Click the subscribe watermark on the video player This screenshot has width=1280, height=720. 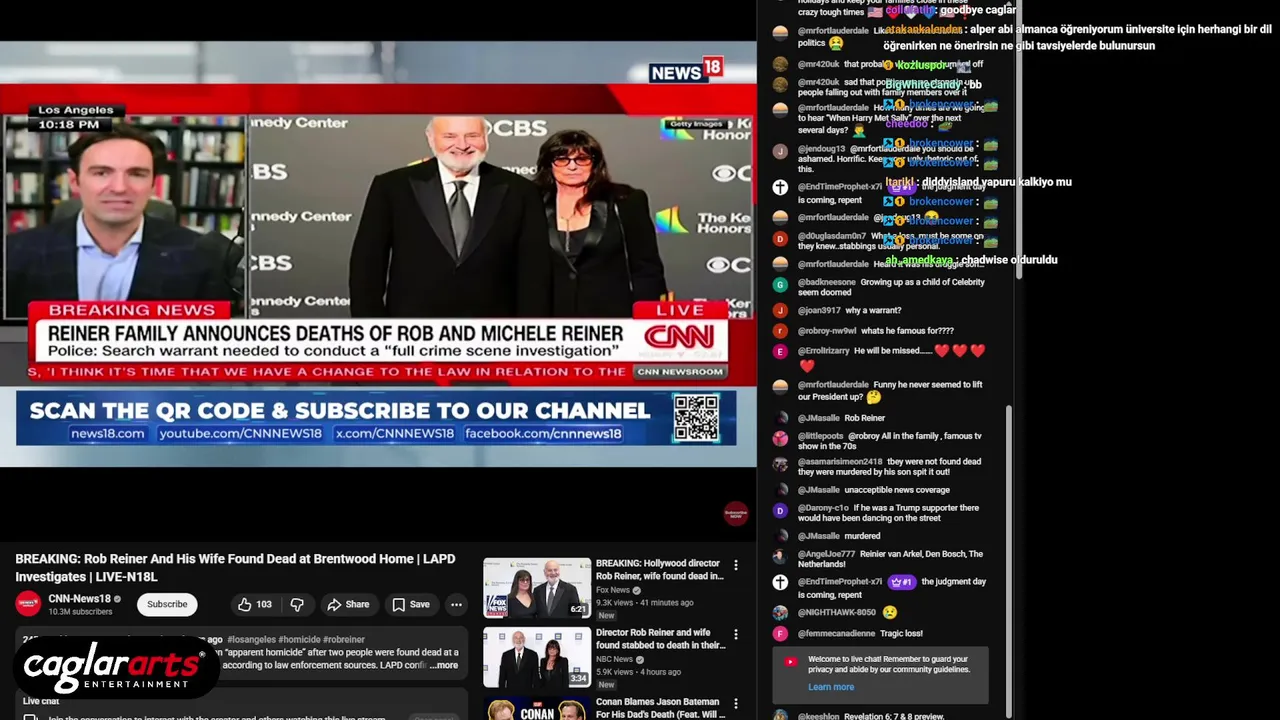coord(736,514)
